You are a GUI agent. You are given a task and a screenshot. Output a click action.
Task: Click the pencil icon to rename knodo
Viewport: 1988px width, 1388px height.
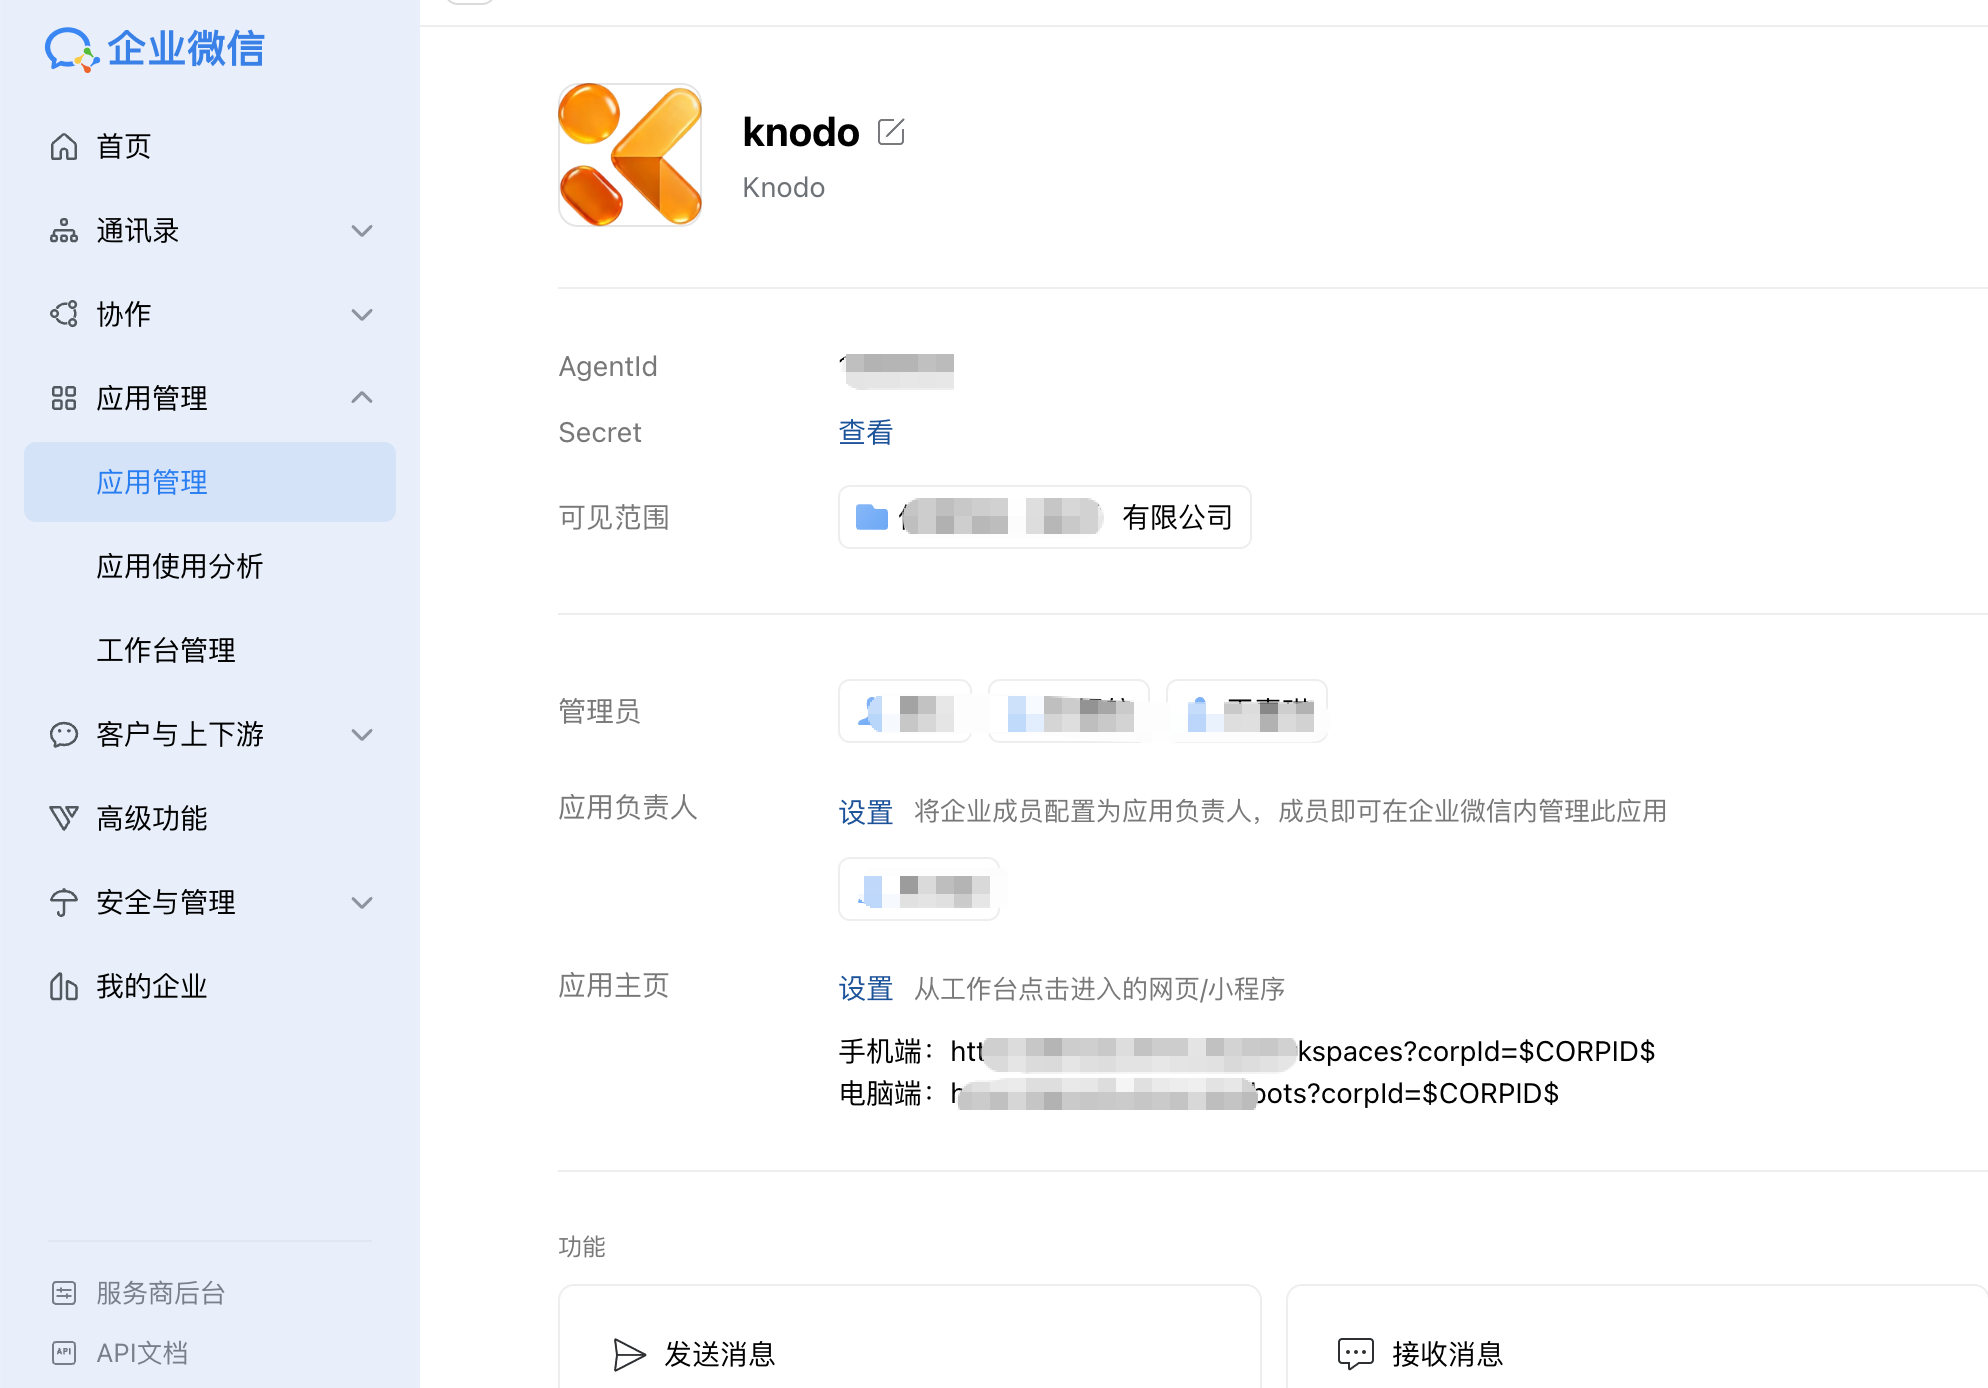click(892, 131)
